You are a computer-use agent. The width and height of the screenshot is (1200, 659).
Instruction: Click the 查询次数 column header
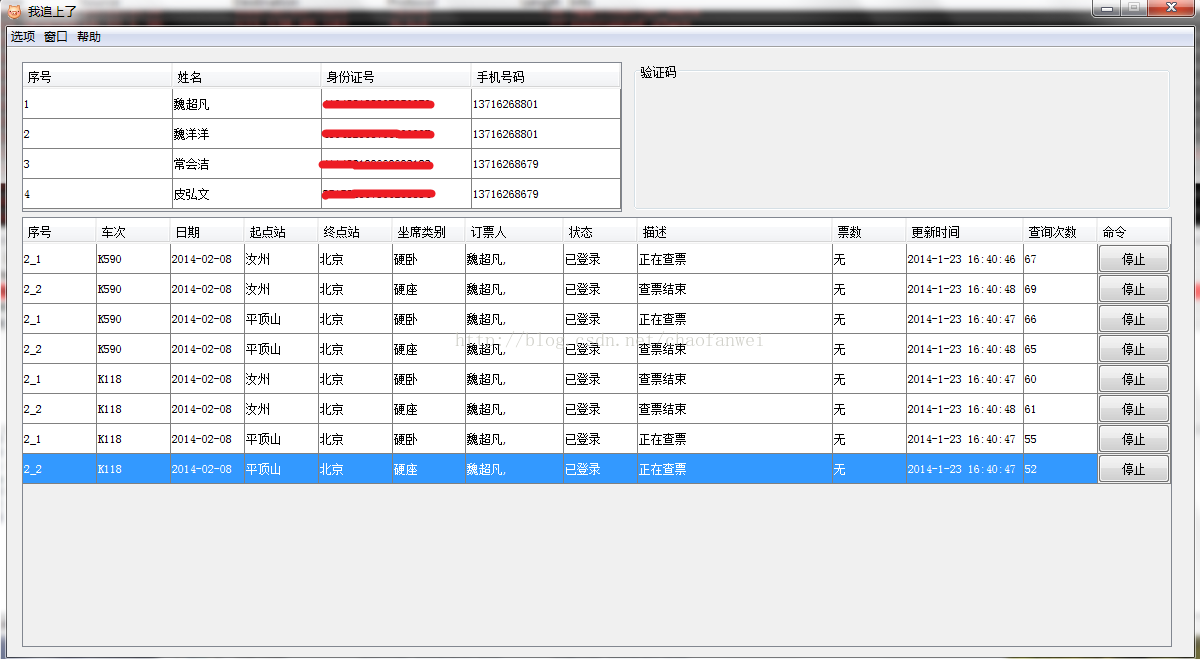(x=1060, y=232)
